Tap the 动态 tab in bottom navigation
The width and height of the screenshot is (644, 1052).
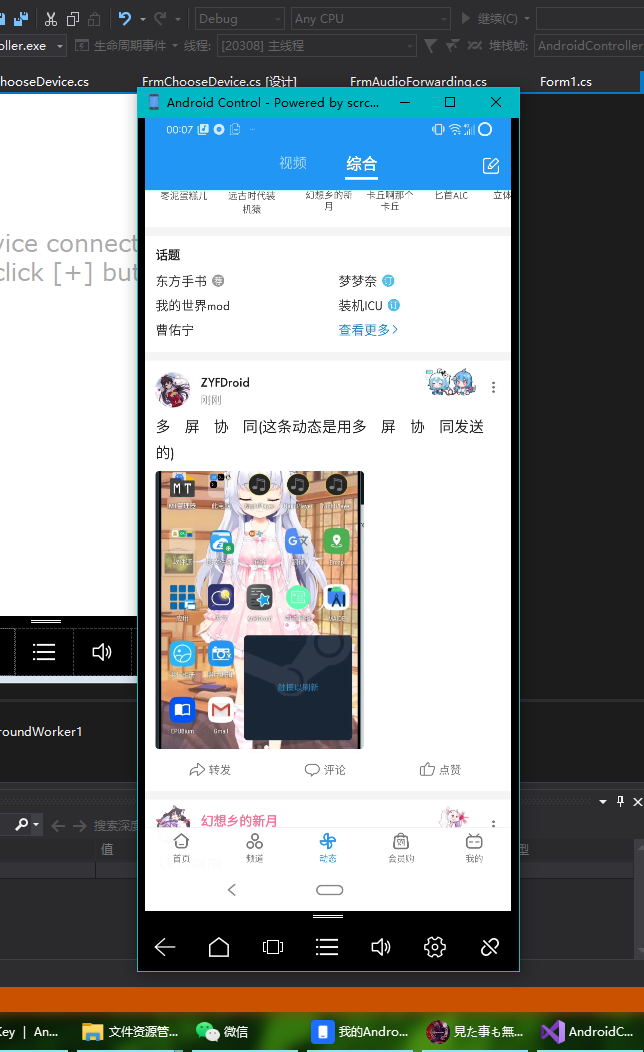(327, 847)
